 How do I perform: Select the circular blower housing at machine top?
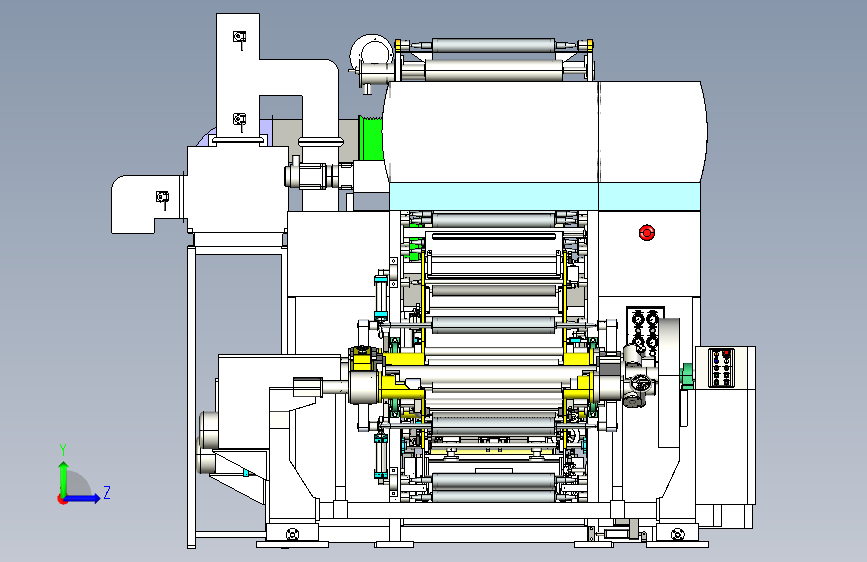(x=371, y=54)
